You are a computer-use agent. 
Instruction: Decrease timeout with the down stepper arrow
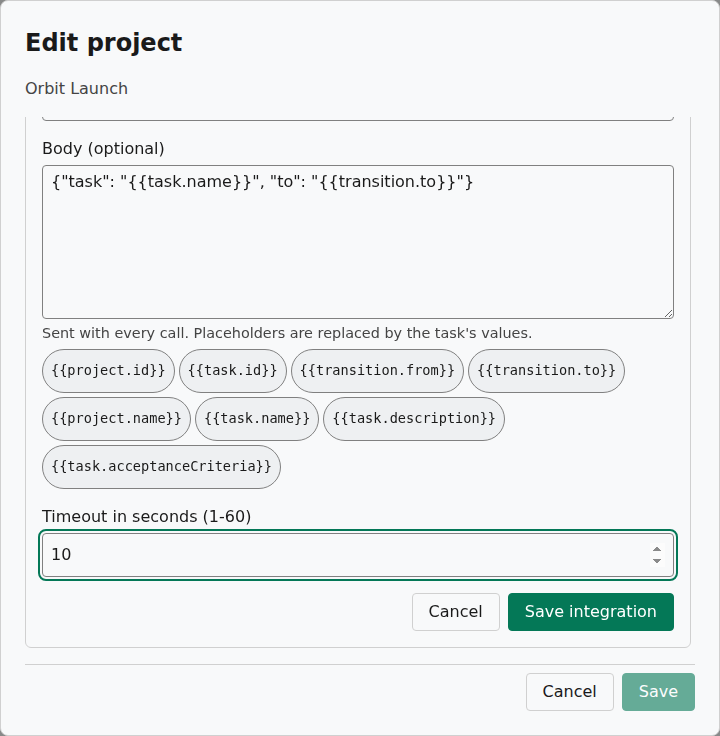657,560
